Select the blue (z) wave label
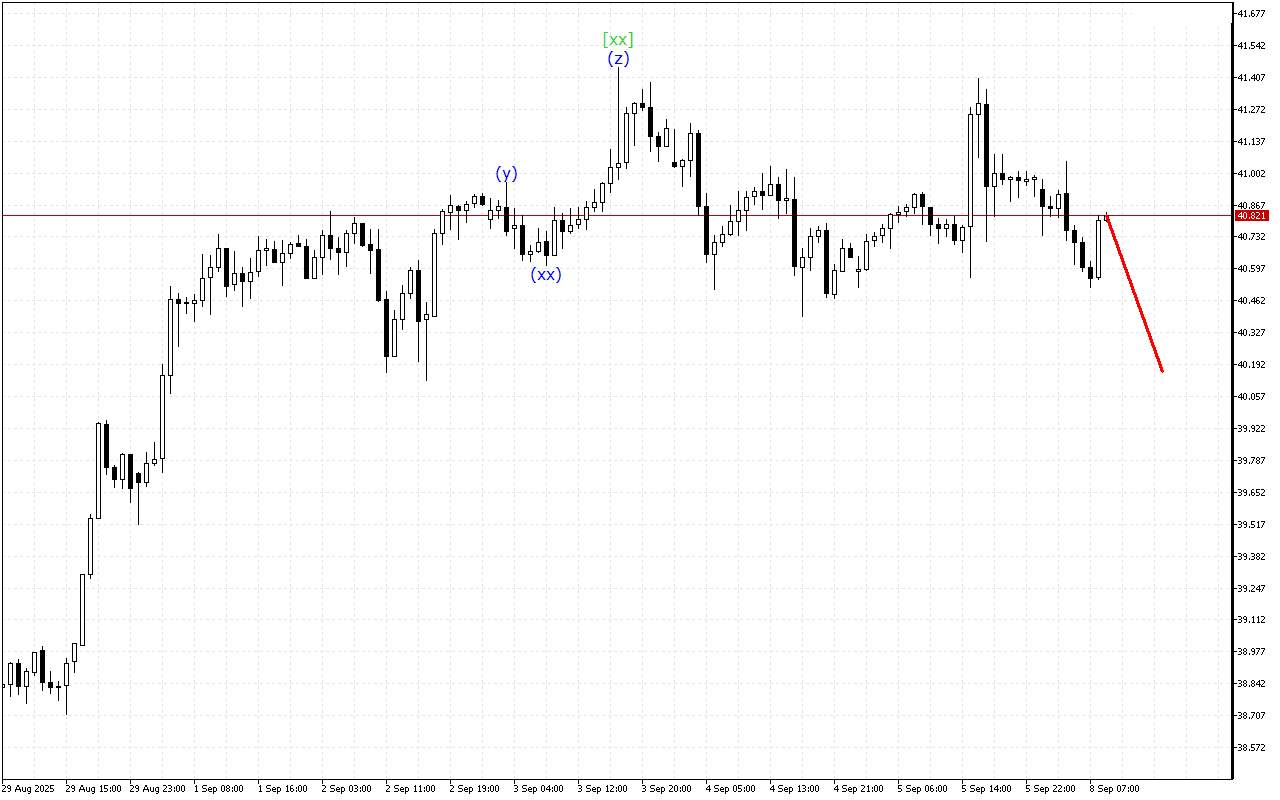Viewport: 1280px width, 800px height. pyautogui.click(x=619, y=58)
